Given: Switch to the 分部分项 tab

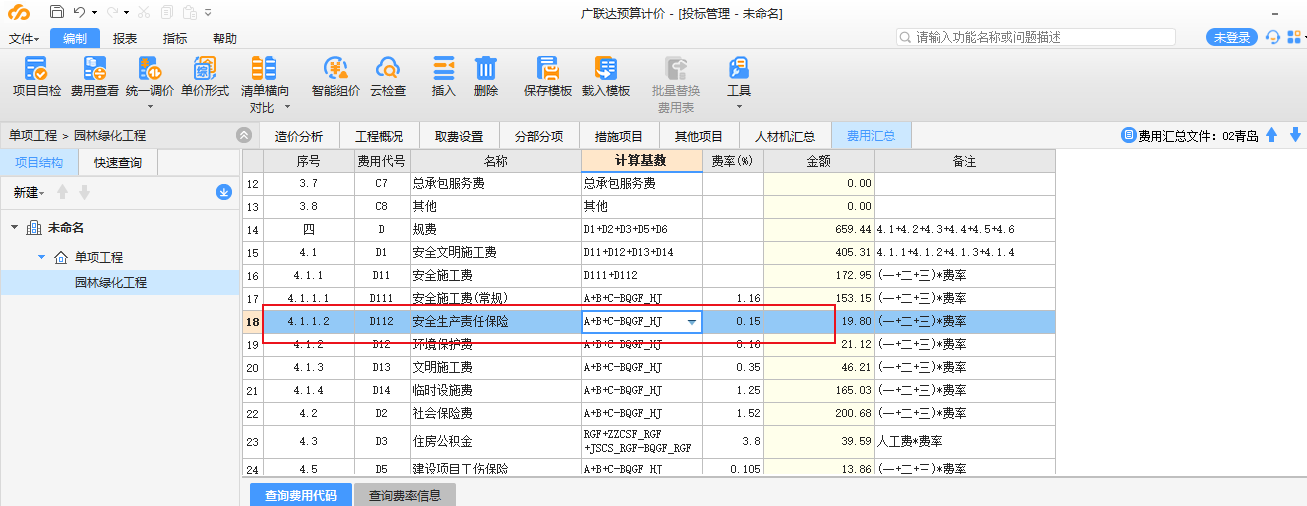Looking at the screenshot, I should pos(539,136).
